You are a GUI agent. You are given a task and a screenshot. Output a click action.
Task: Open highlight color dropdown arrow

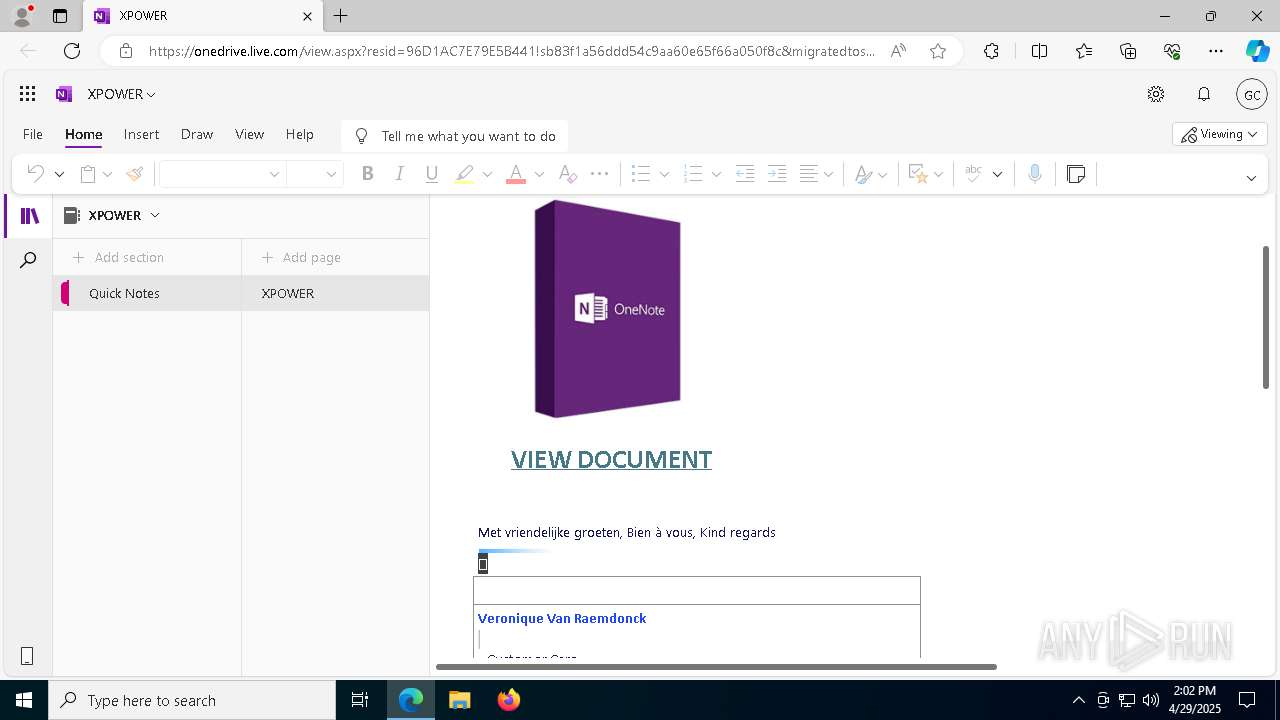[487, 174]
